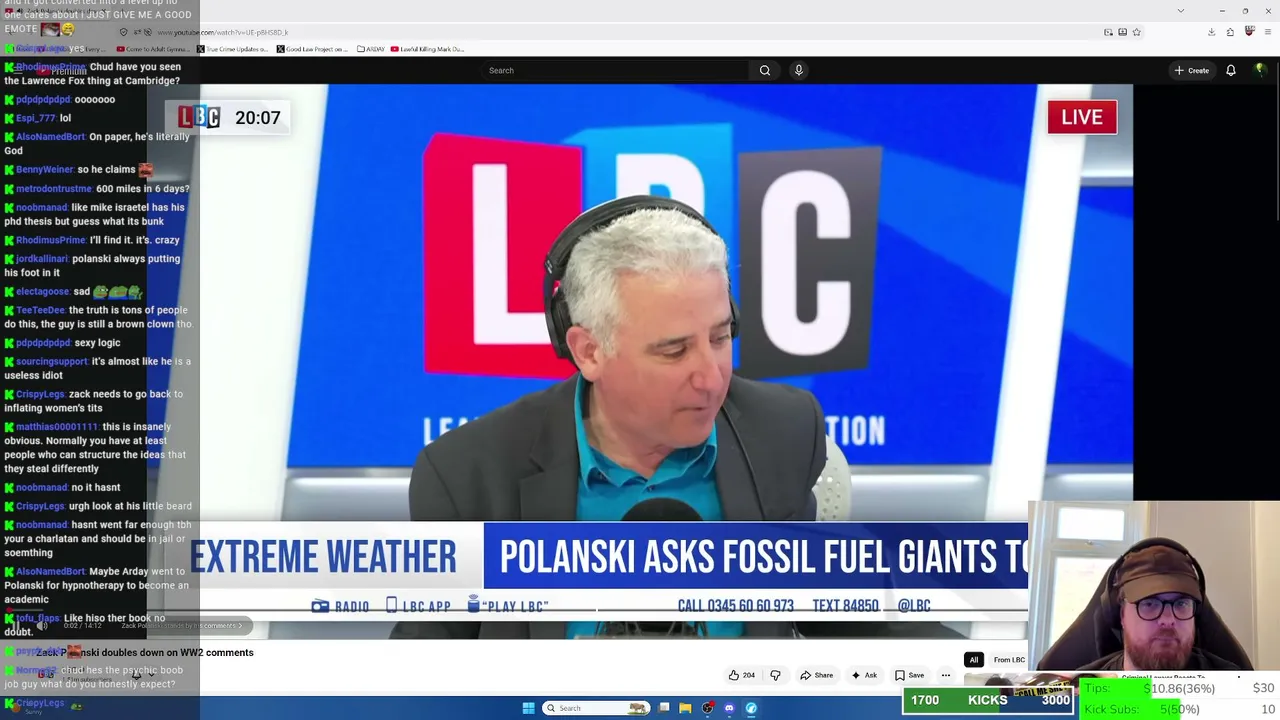Open the more actions ellipsis menu
This screenshot has height=720, width=1280.
pos(946,675)
